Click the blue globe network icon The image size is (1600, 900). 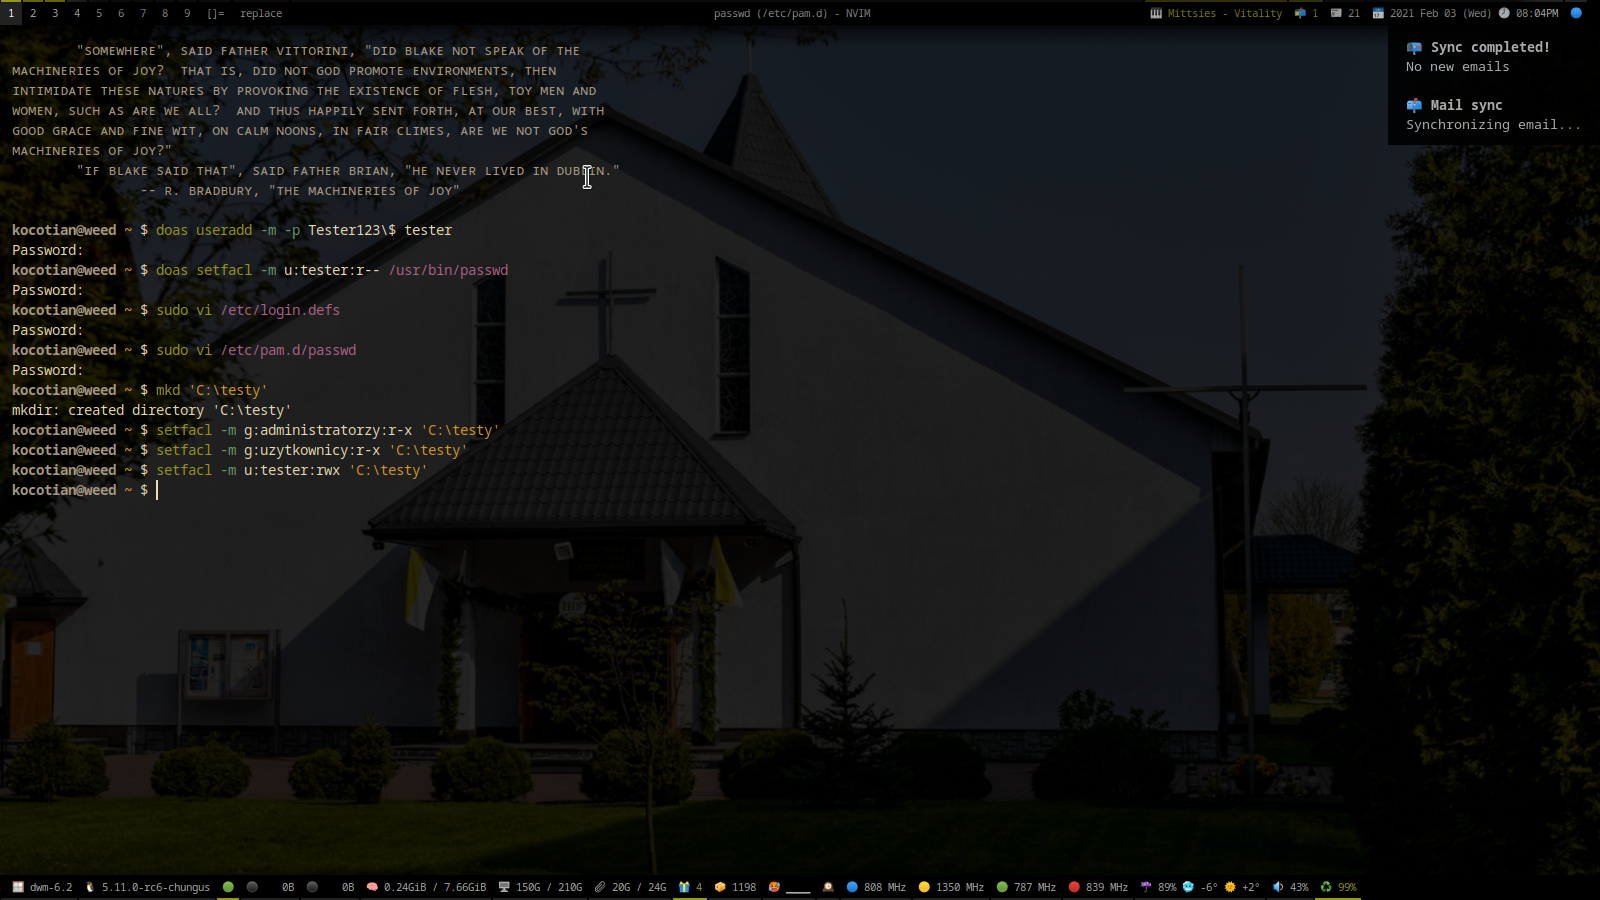pos(1576,13)
